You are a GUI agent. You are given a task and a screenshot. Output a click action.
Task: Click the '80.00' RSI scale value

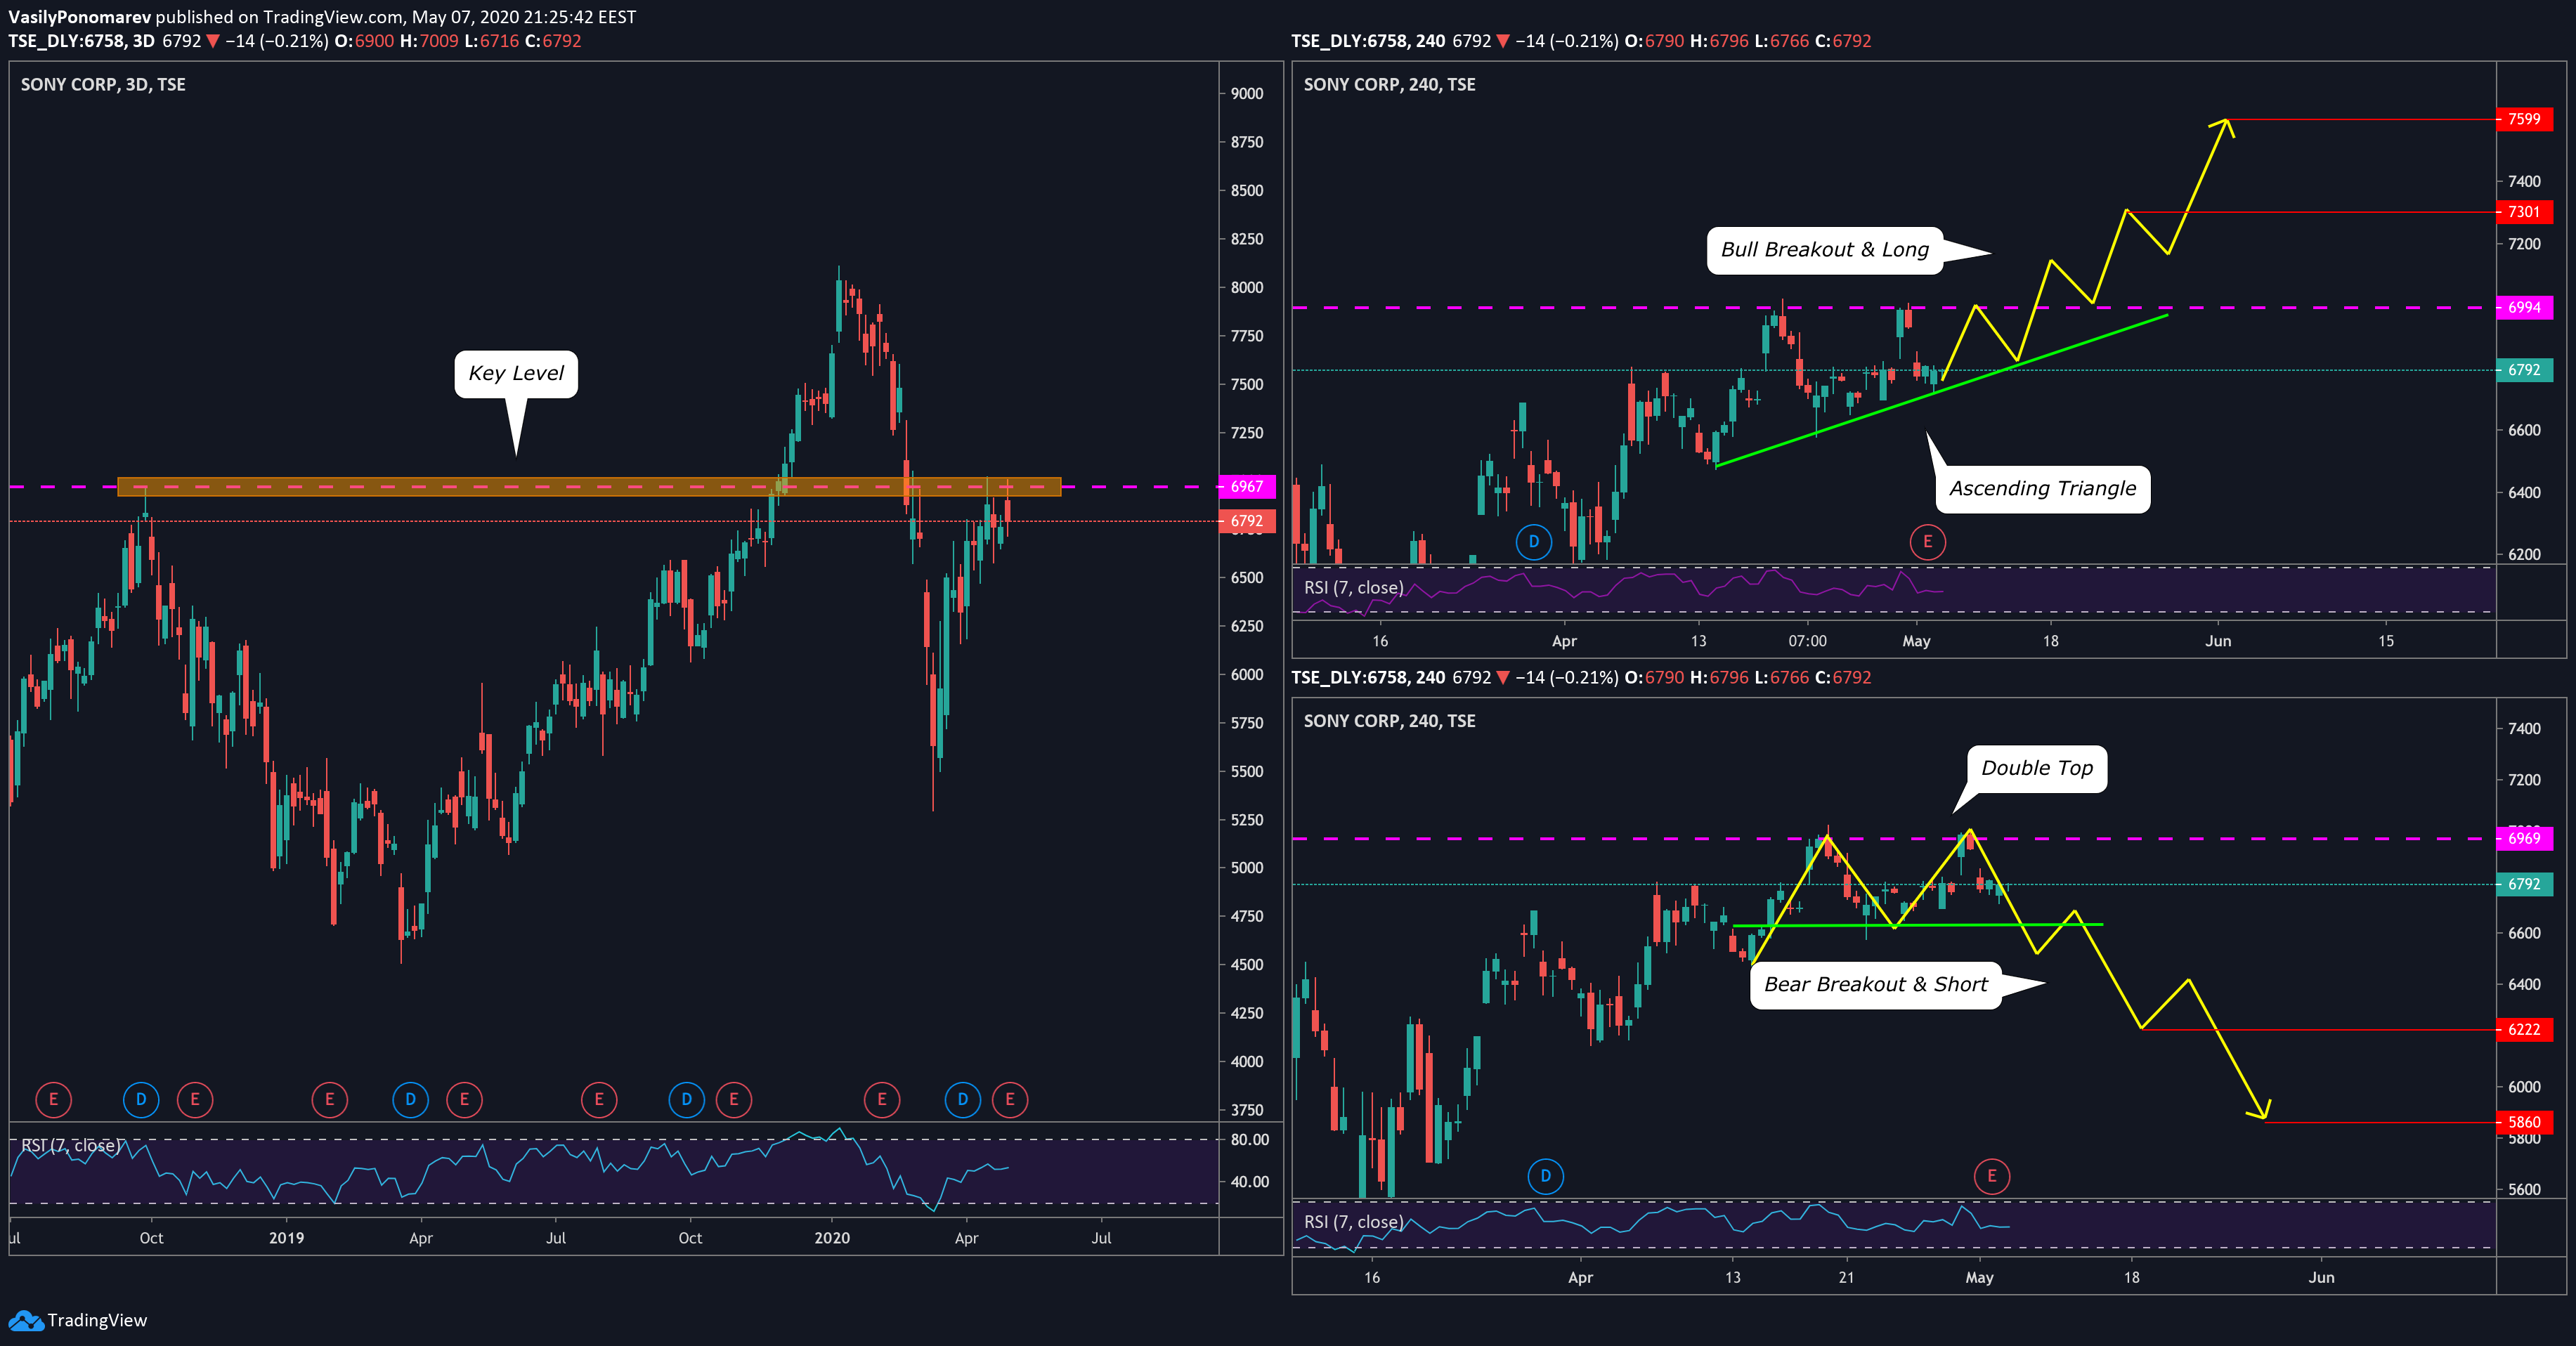[x=1249, y=1140]
